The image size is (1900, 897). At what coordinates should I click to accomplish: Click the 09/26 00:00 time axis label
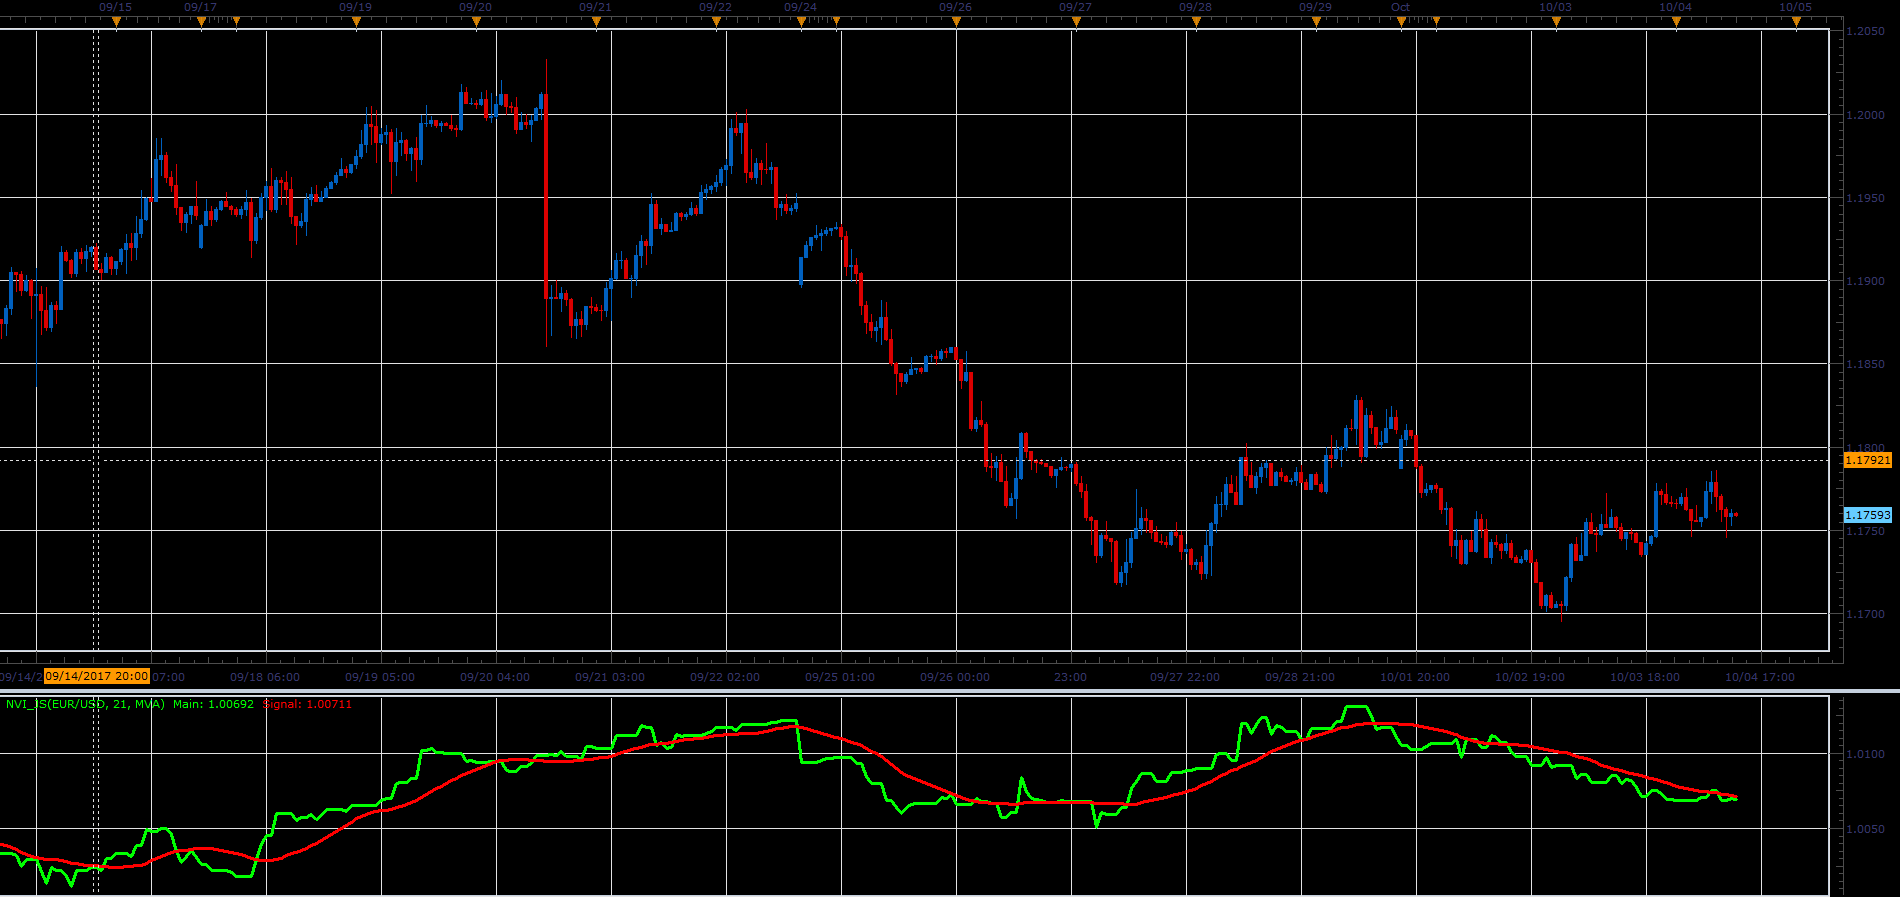coord(955,677)
